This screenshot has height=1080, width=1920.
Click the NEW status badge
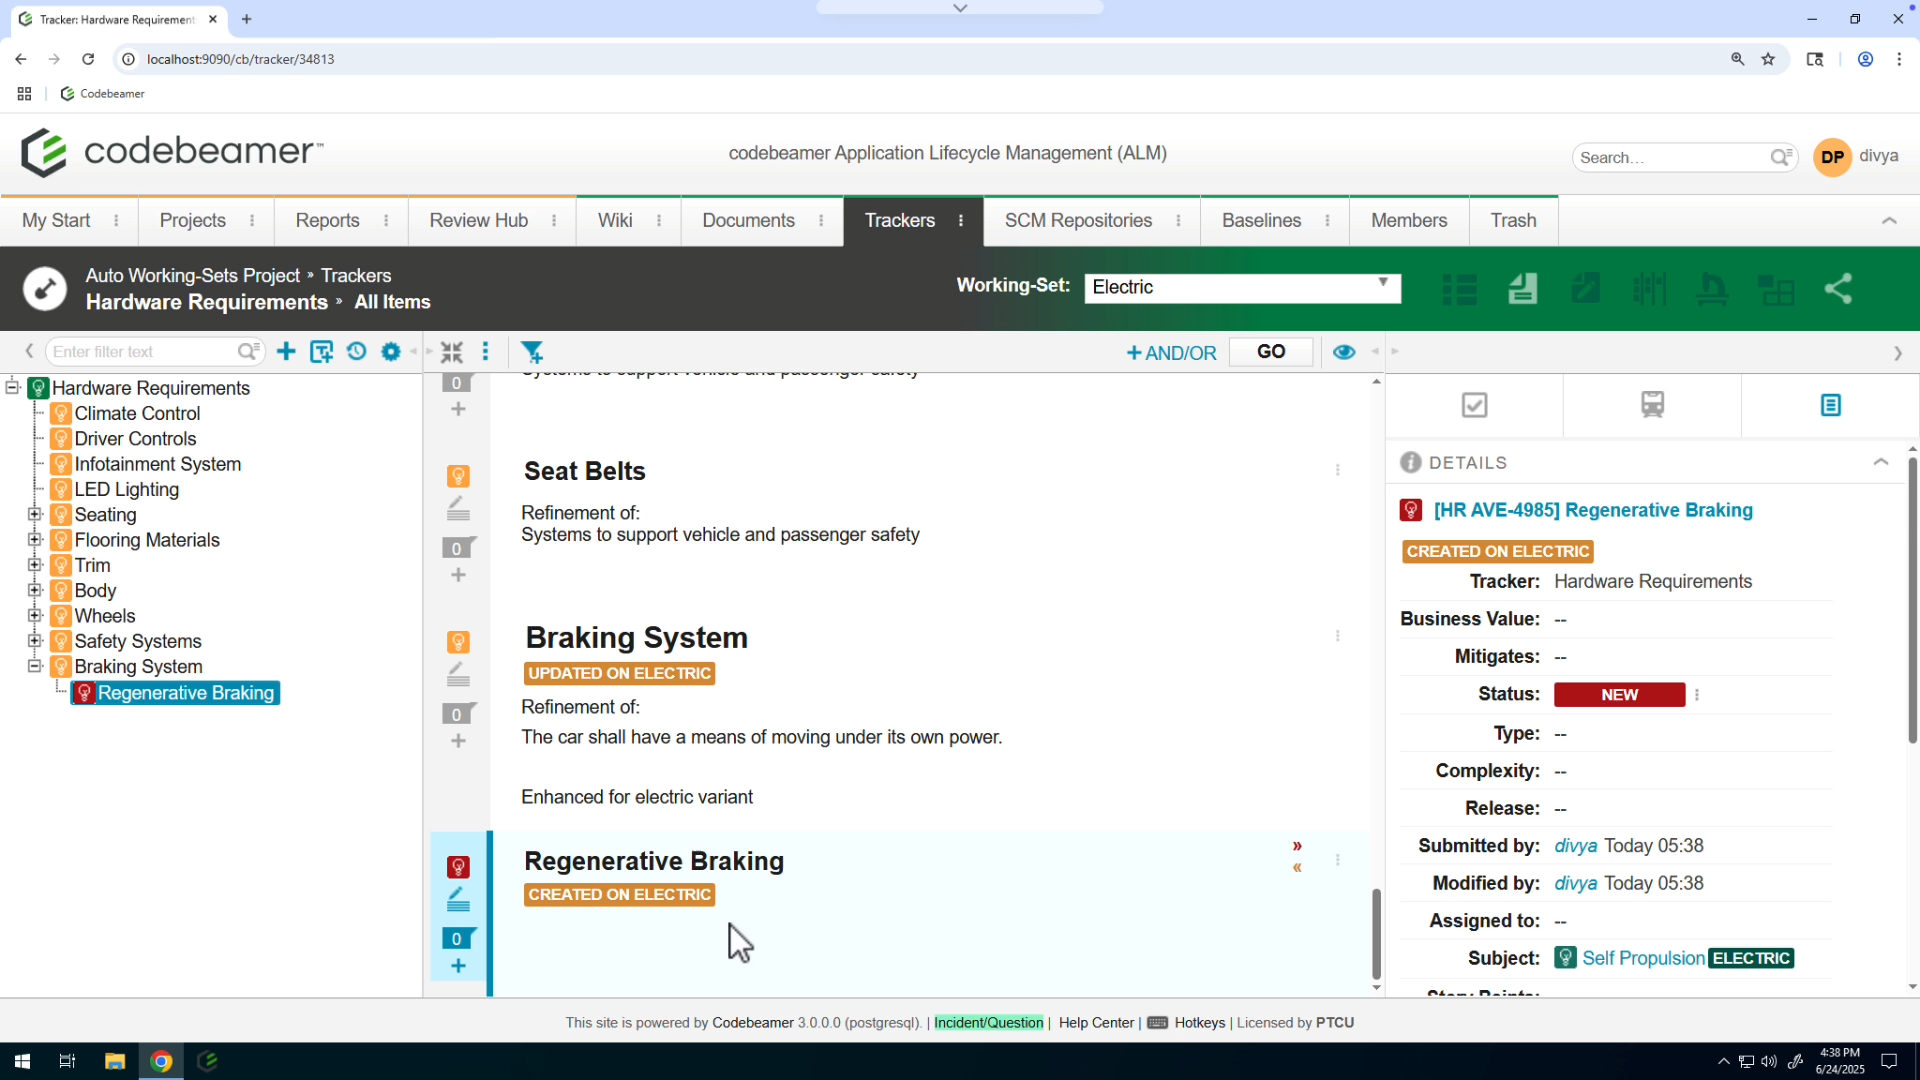click(1619, 695)
